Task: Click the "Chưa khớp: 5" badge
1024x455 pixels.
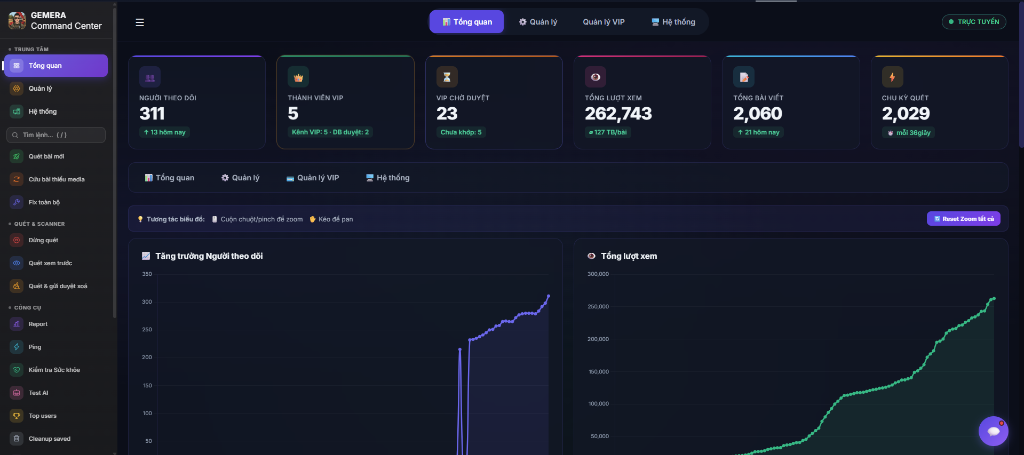Action: pyautogui.click(x=461, y=132)
